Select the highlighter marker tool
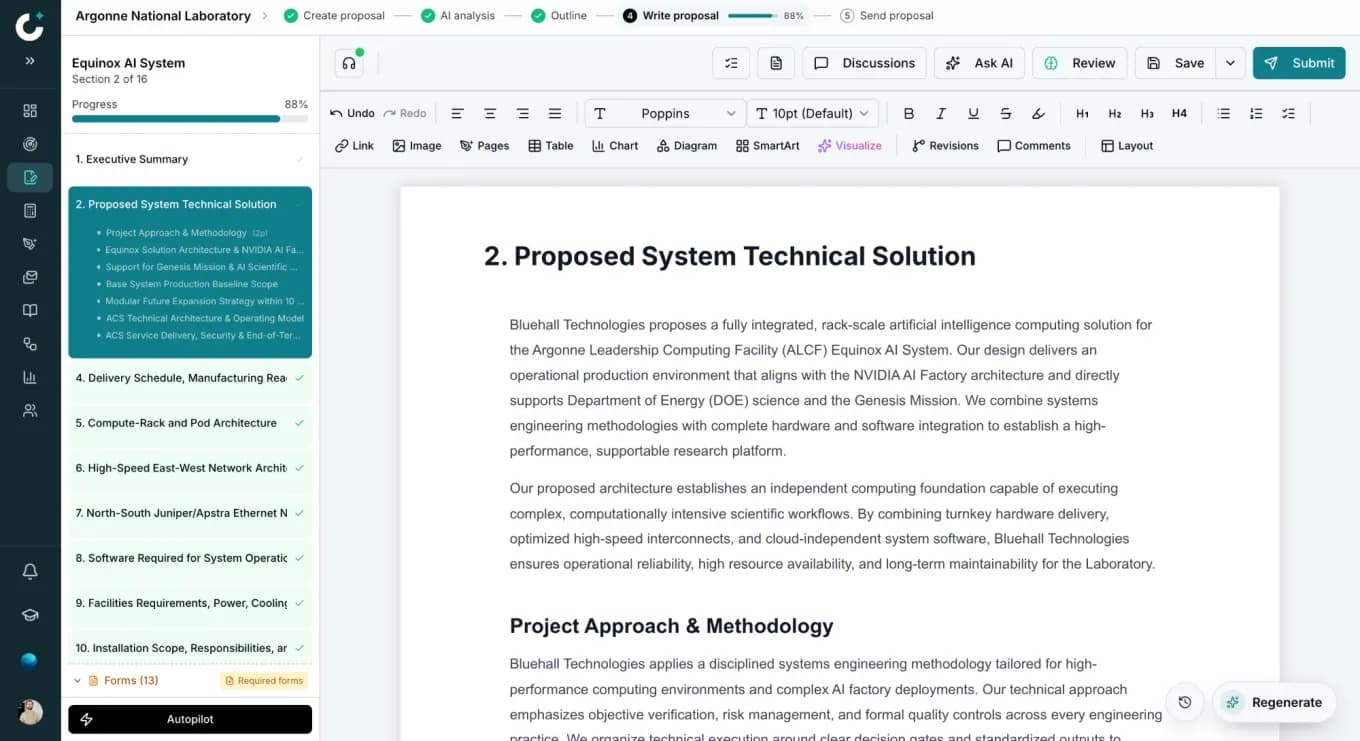The image size is (1360, 741). [1038, 114]
